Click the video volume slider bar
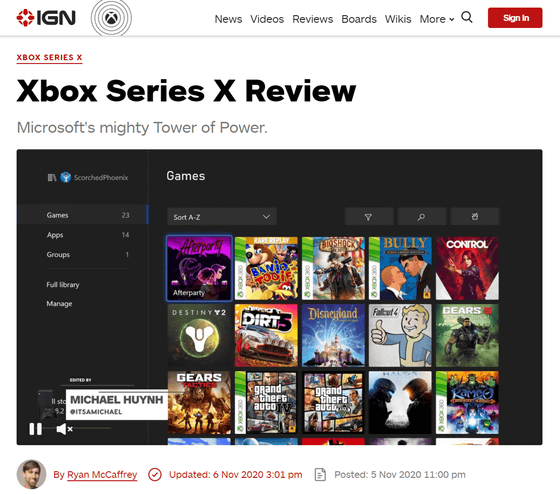560x494 pixels. [93, 428]
